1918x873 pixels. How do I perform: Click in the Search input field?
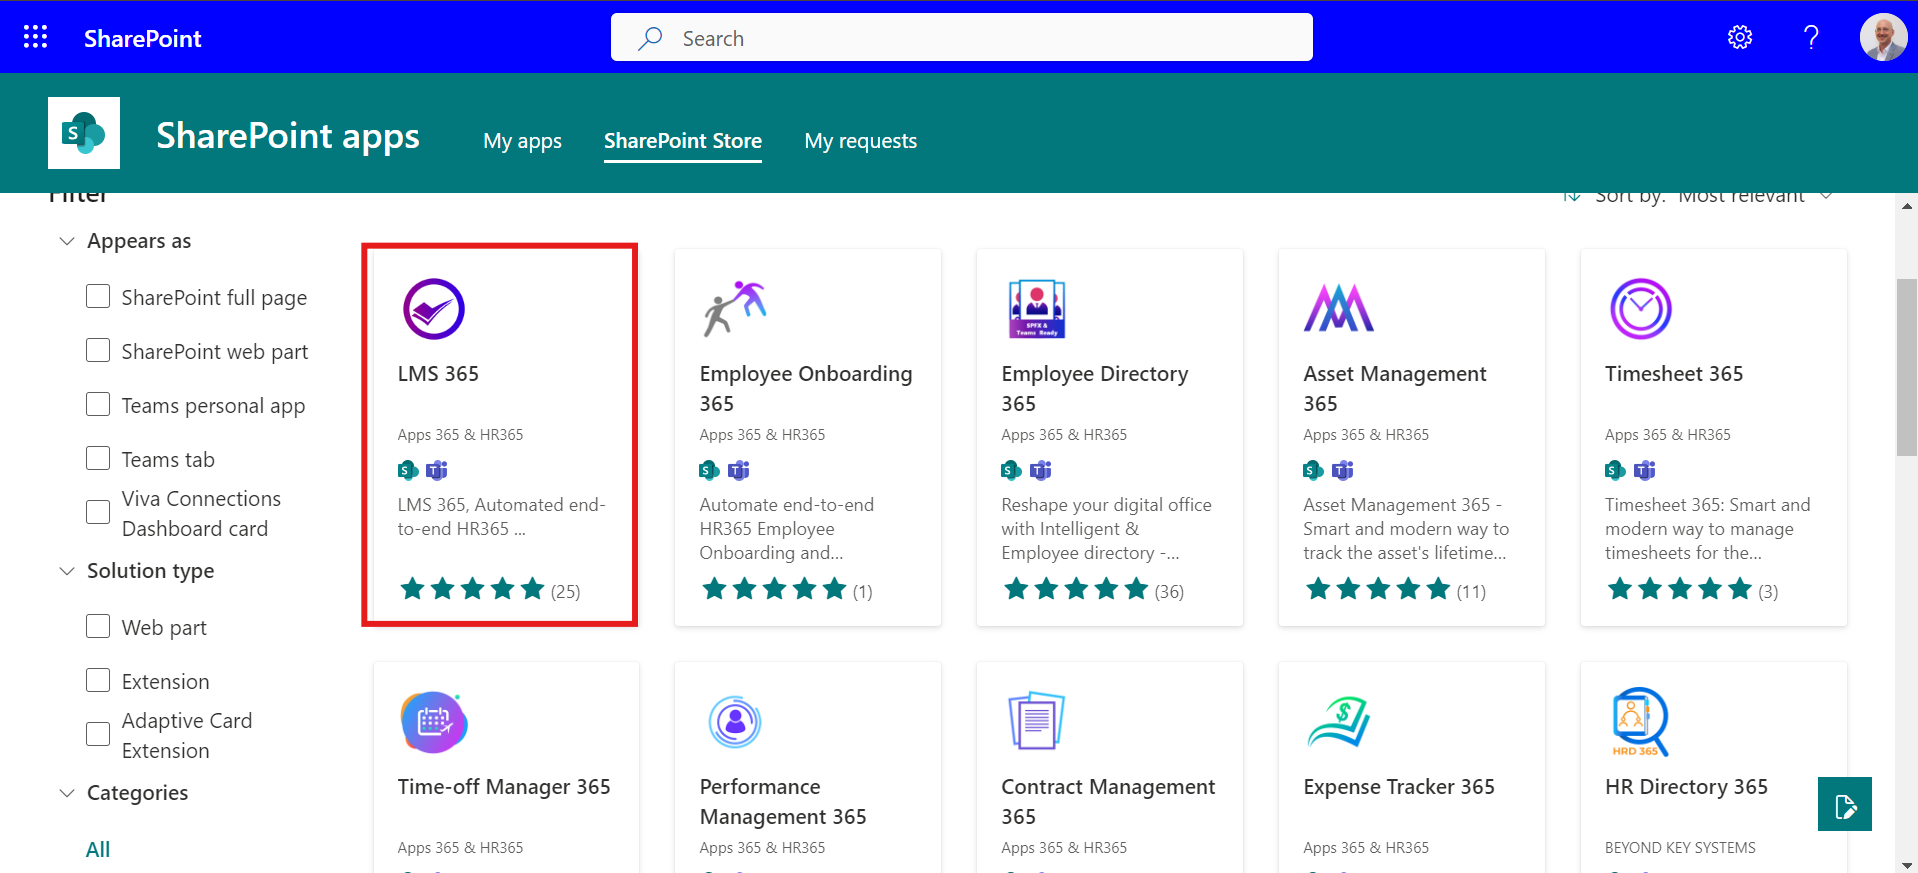pos(962,38)
